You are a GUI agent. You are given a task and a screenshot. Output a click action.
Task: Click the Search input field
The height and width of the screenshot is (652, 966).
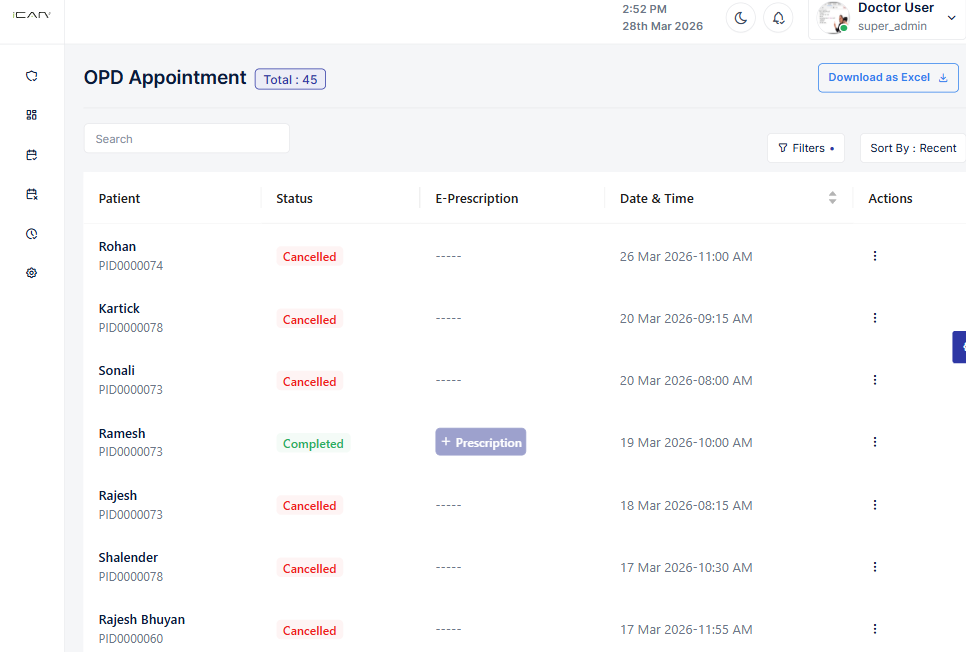(187, 139)
